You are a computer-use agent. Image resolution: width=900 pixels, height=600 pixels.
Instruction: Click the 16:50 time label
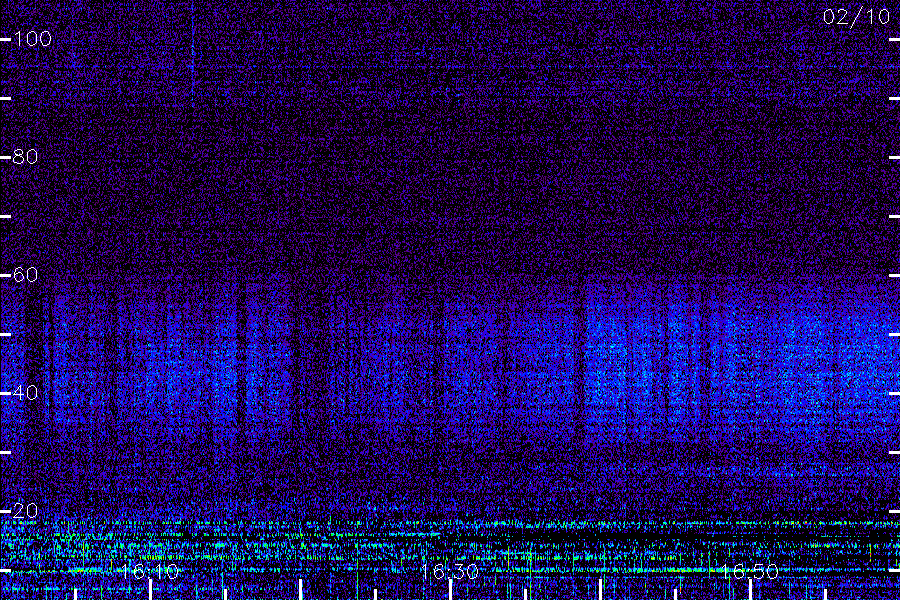[750, 571]
